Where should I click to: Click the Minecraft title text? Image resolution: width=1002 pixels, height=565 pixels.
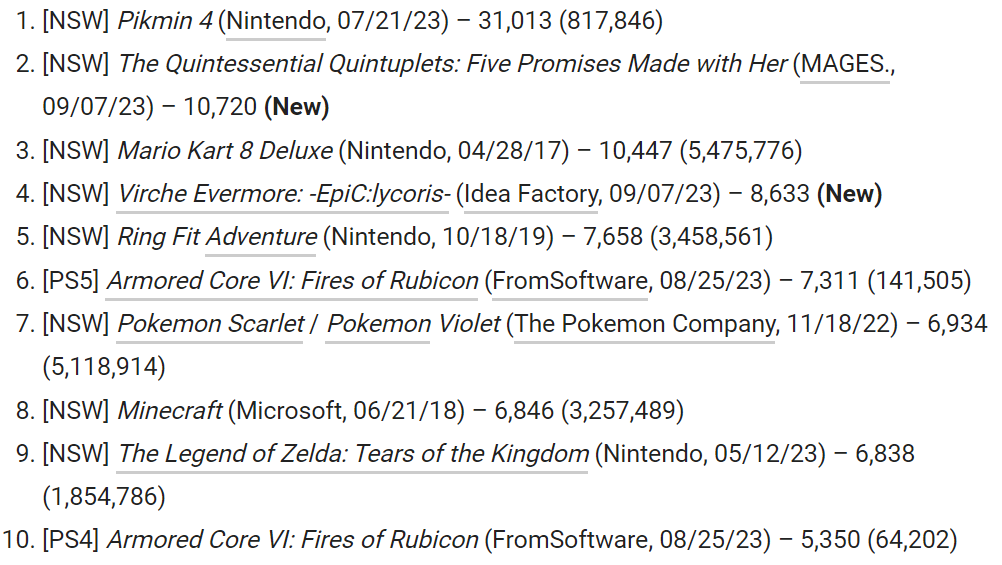(169, 410)
